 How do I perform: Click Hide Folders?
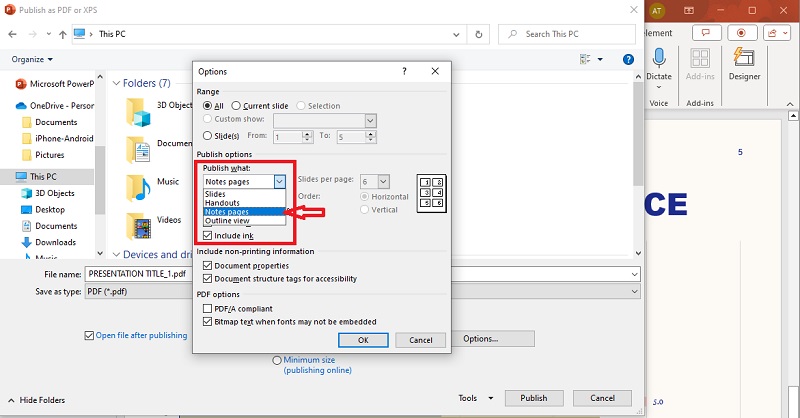pos(37,400)
